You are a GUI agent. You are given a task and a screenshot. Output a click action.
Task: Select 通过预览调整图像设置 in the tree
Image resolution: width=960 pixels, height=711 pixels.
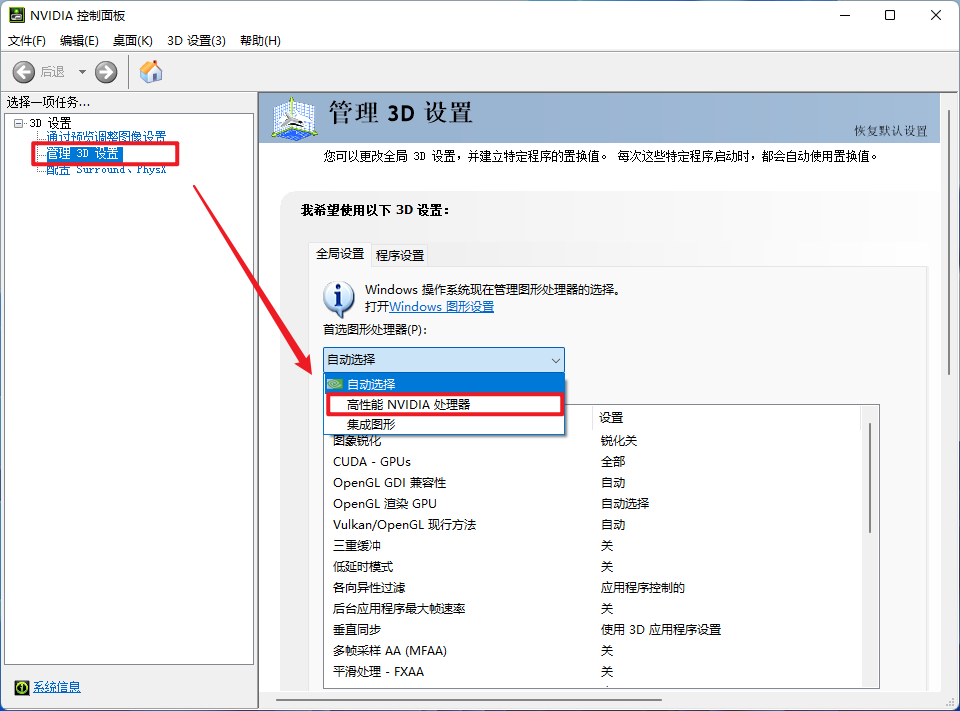pyautogui.click(x=106, y=136)
